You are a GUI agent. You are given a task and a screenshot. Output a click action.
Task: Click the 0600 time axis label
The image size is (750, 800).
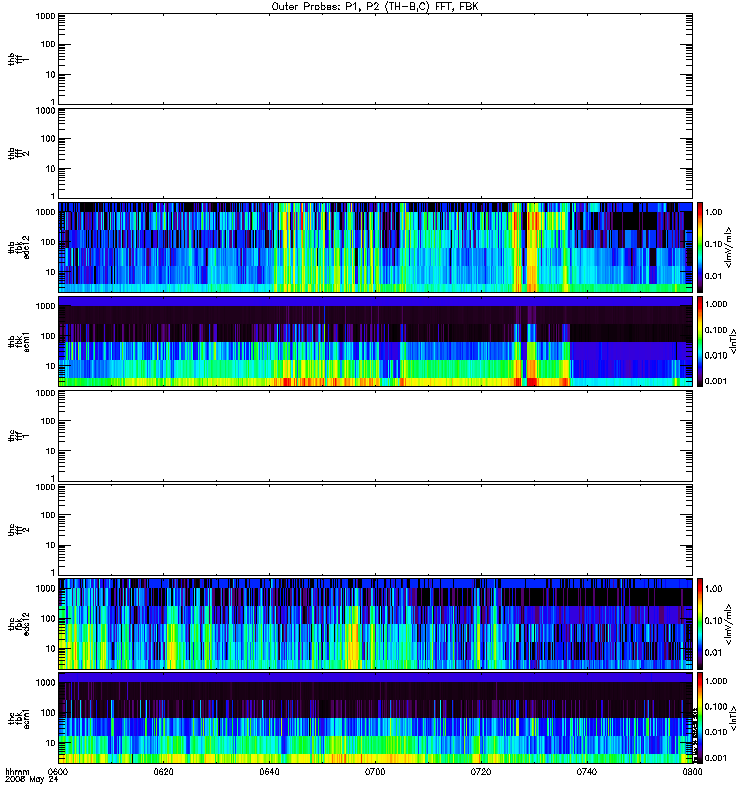point(58,772)
